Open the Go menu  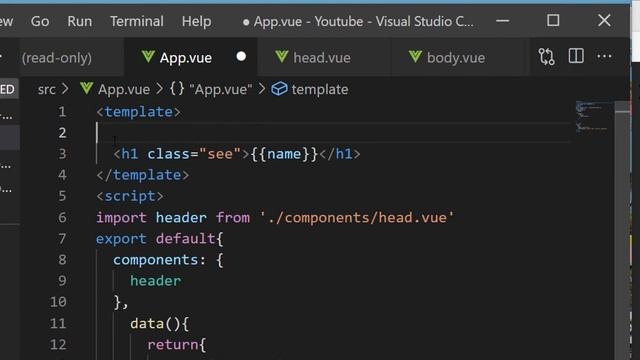coord(40,21)
